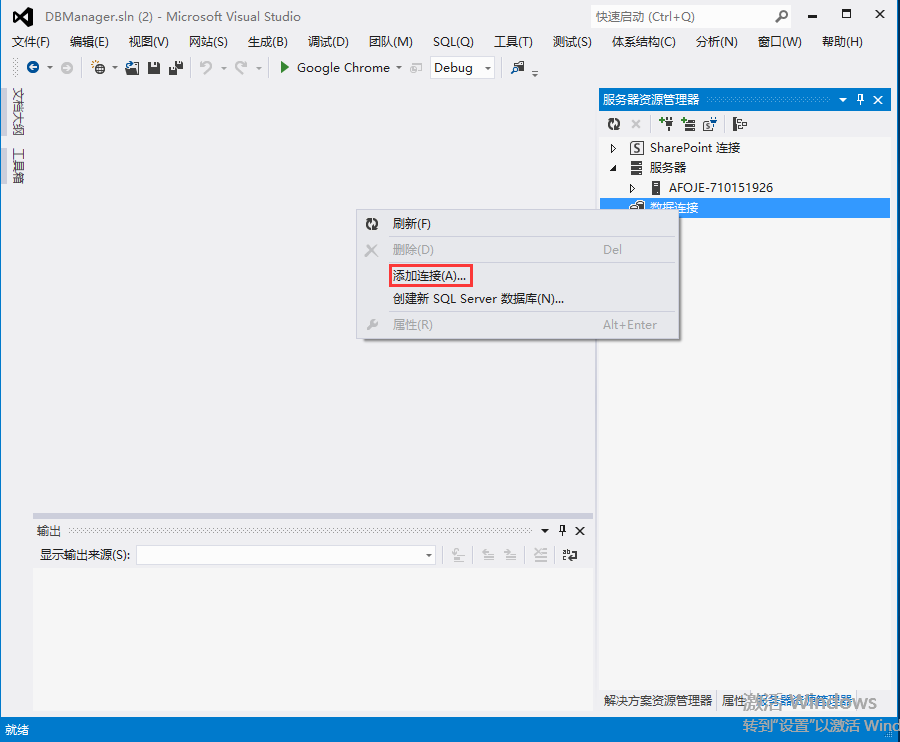This screenshot has height=742, width=900.
Task: Click the Navigate Backward arrow icon
Action: point(33,67)
